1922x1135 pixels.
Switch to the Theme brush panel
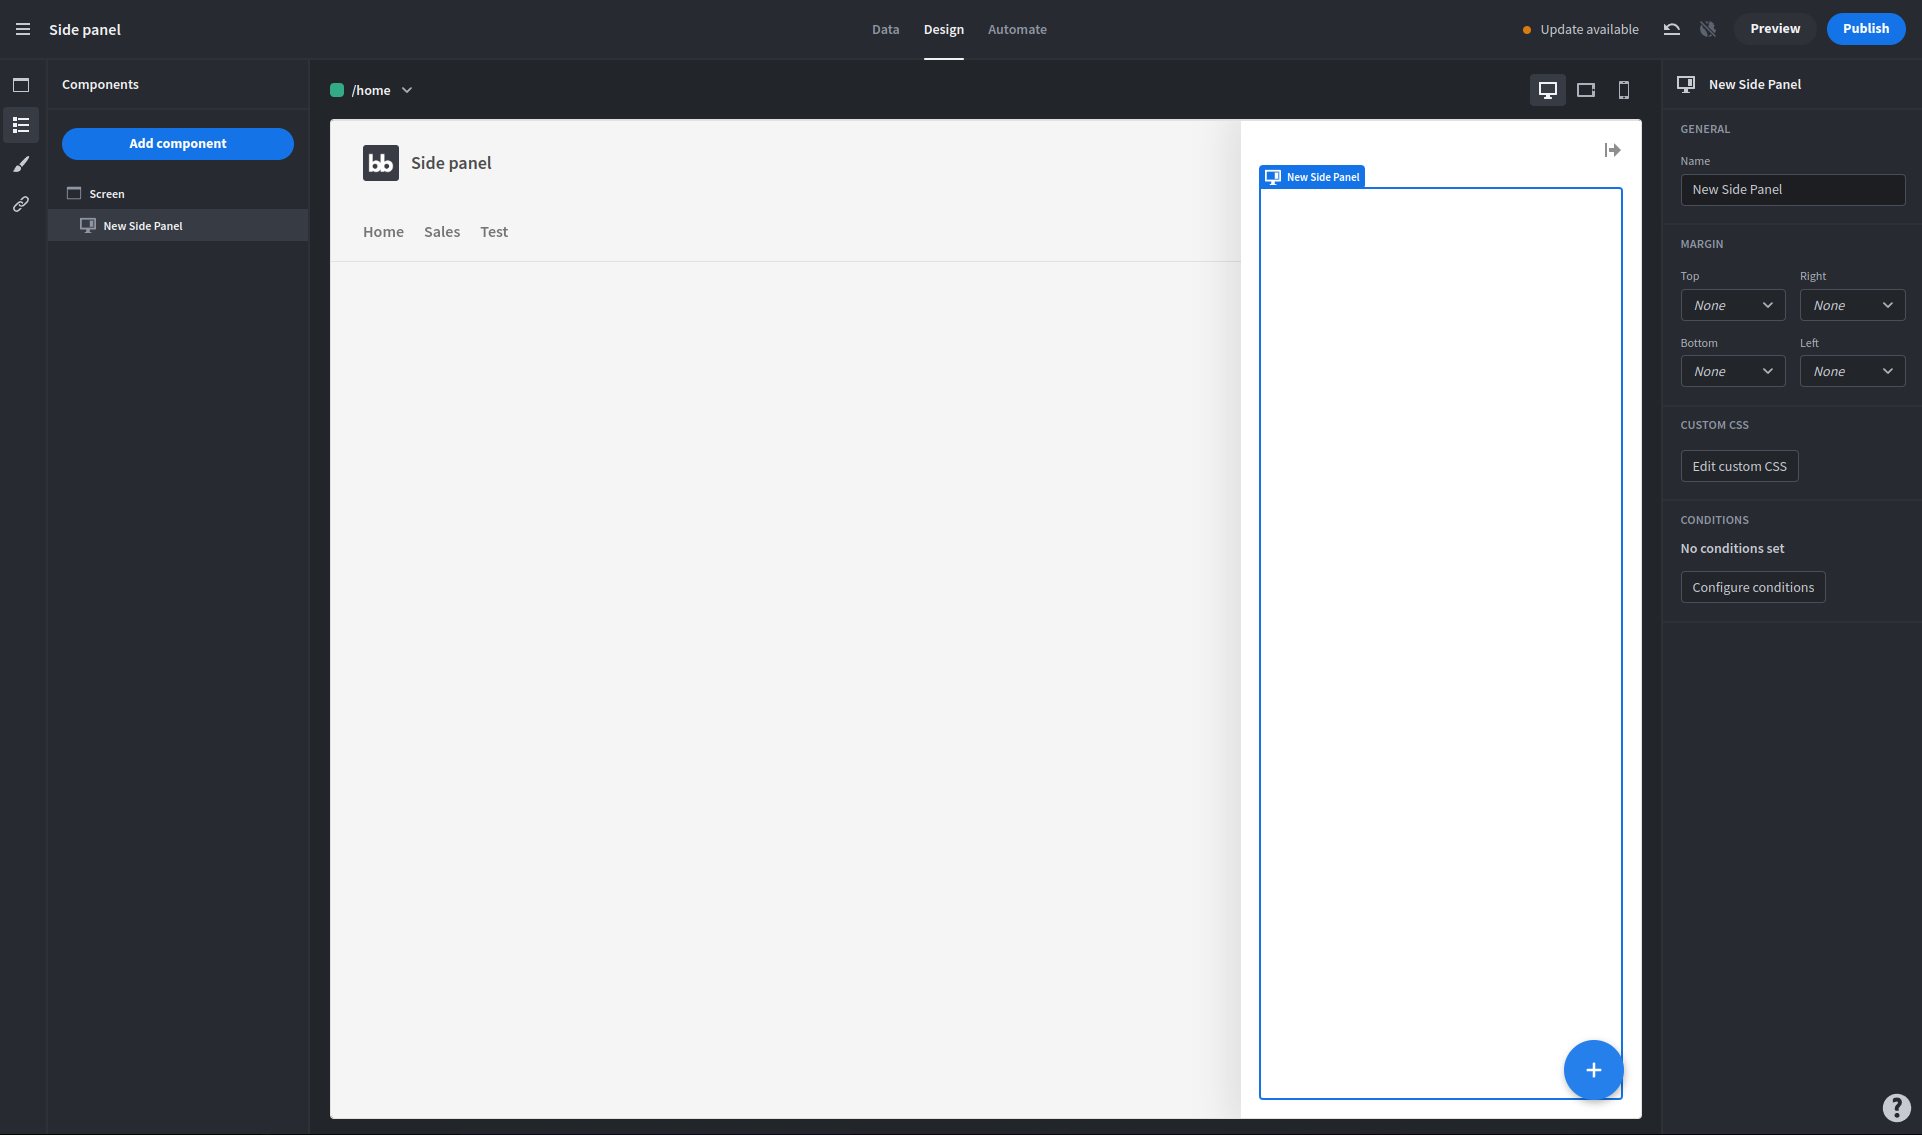[21, 164]
